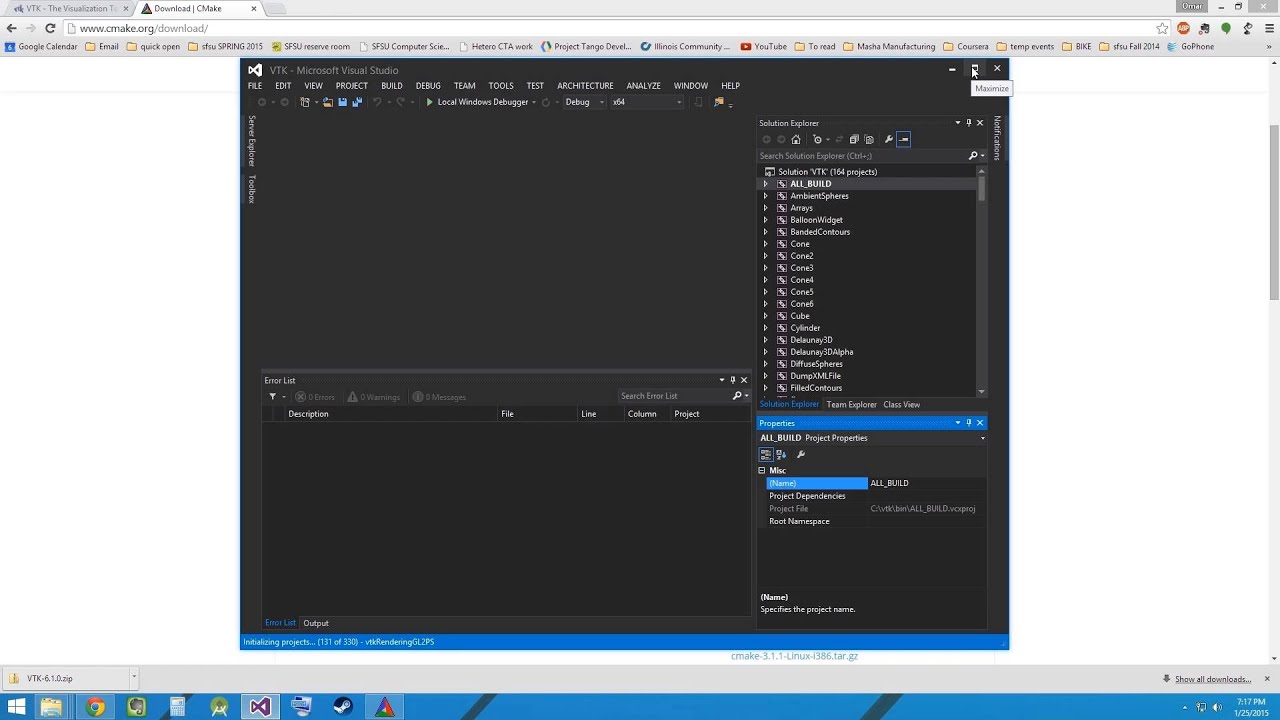Screen dimensions: 1280x720
Task: Close the Properties panel
Action: point(980,423)
